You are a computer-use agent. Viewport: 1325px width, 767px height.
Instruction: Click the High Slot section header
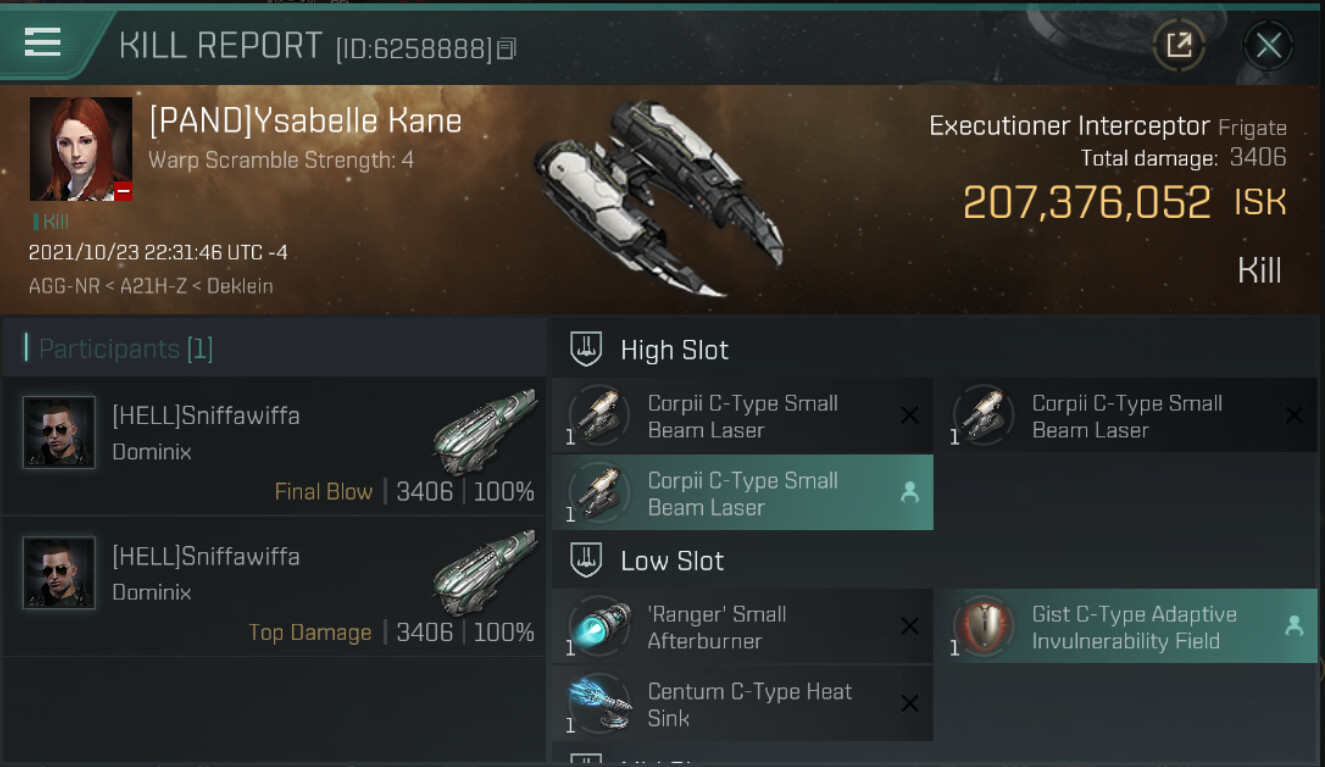(674, 350)
